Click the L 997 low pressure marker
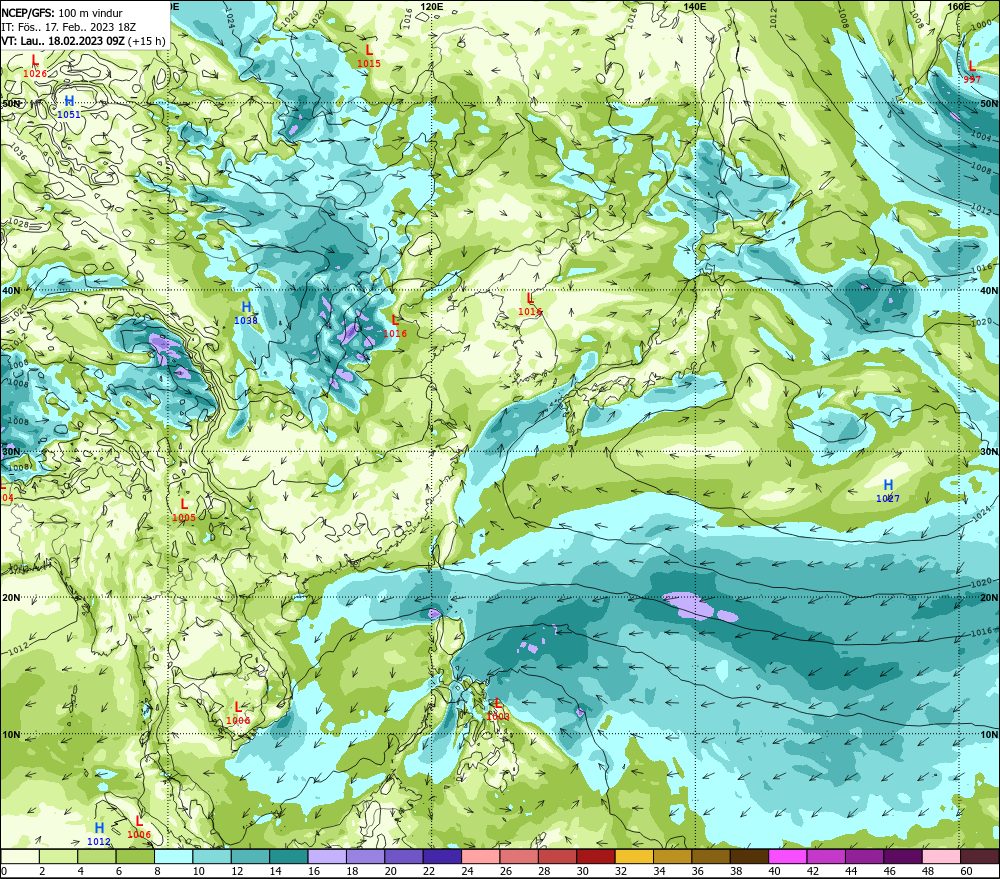Image resolution: width=1000 pixels, height=879 pixels. click(972, 72)
